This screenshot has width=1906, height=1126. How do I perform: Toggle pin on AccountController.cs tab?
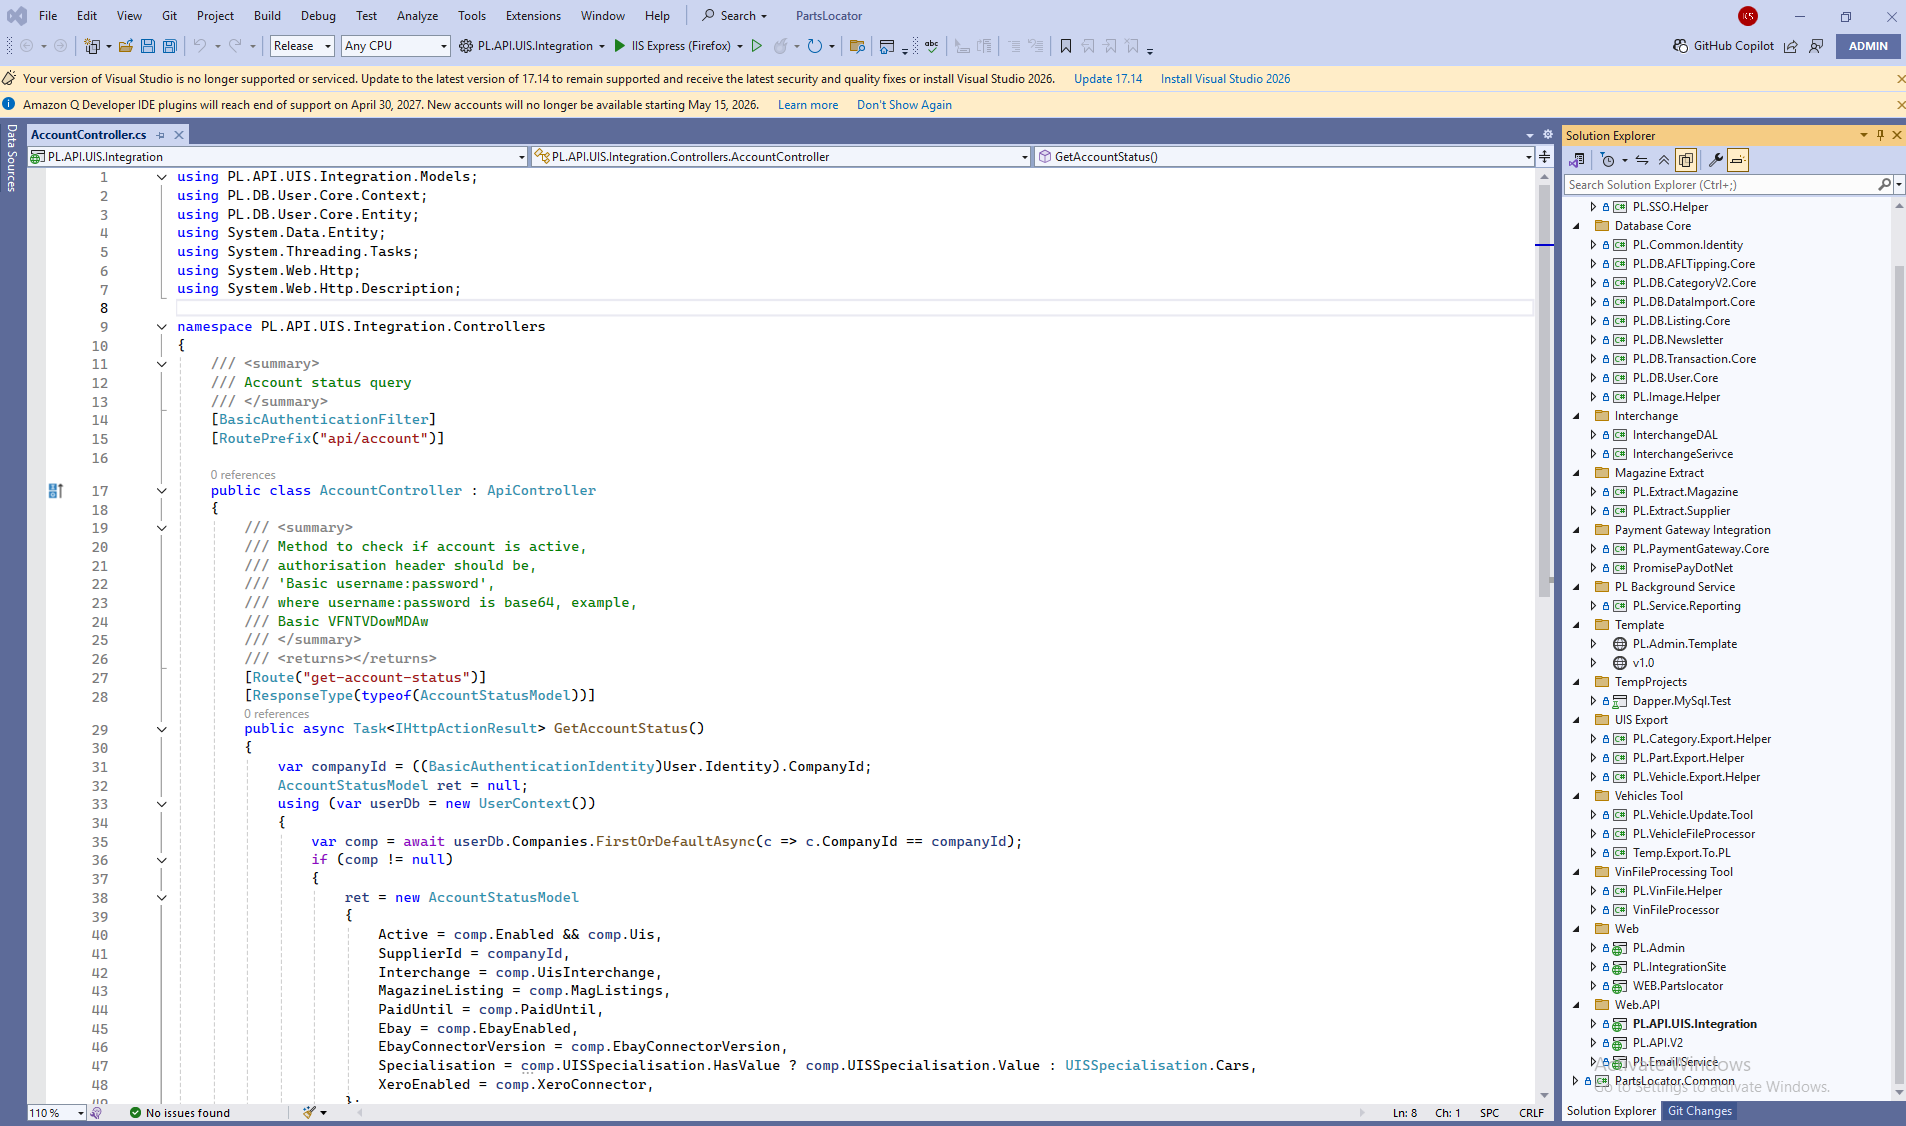(x=161, y=135)
